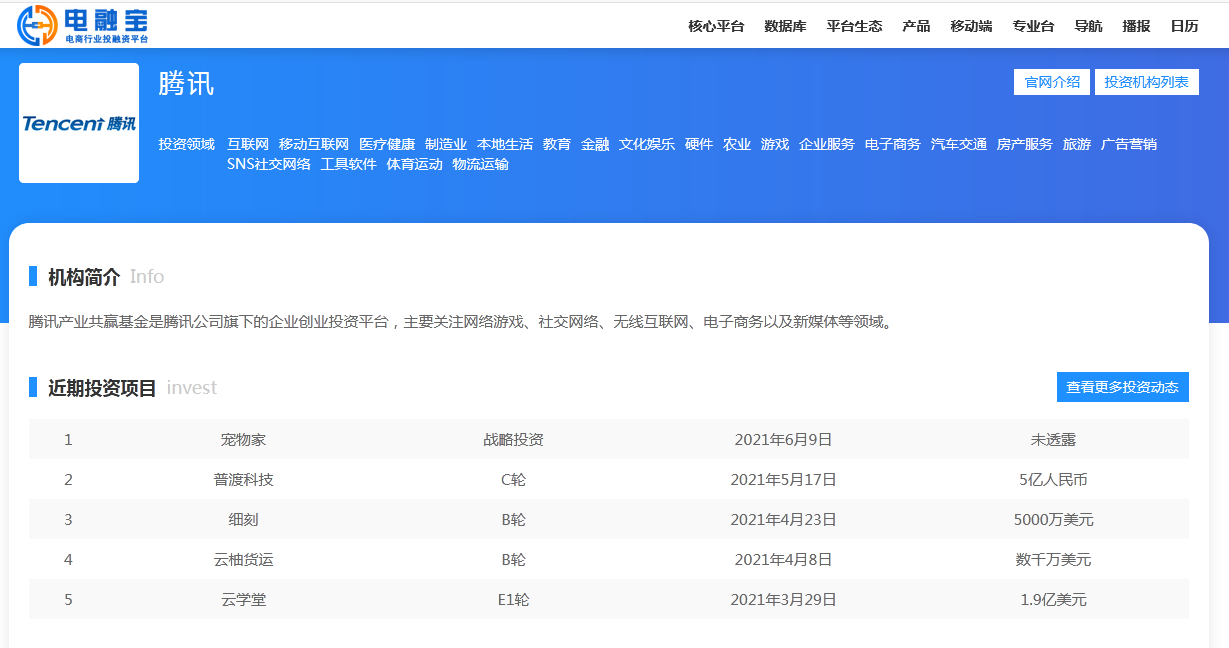This screenshot has height=648, width=1229.
Task: Click the amount 5000万美元
Action: [x=1053, y=519]
